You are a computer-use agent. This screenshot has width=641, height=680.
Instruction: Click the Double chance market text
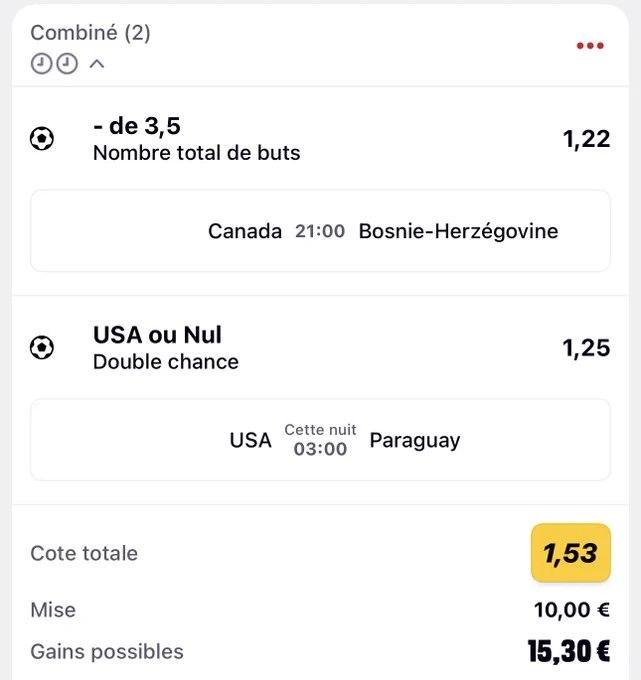[x=166, y=362]
